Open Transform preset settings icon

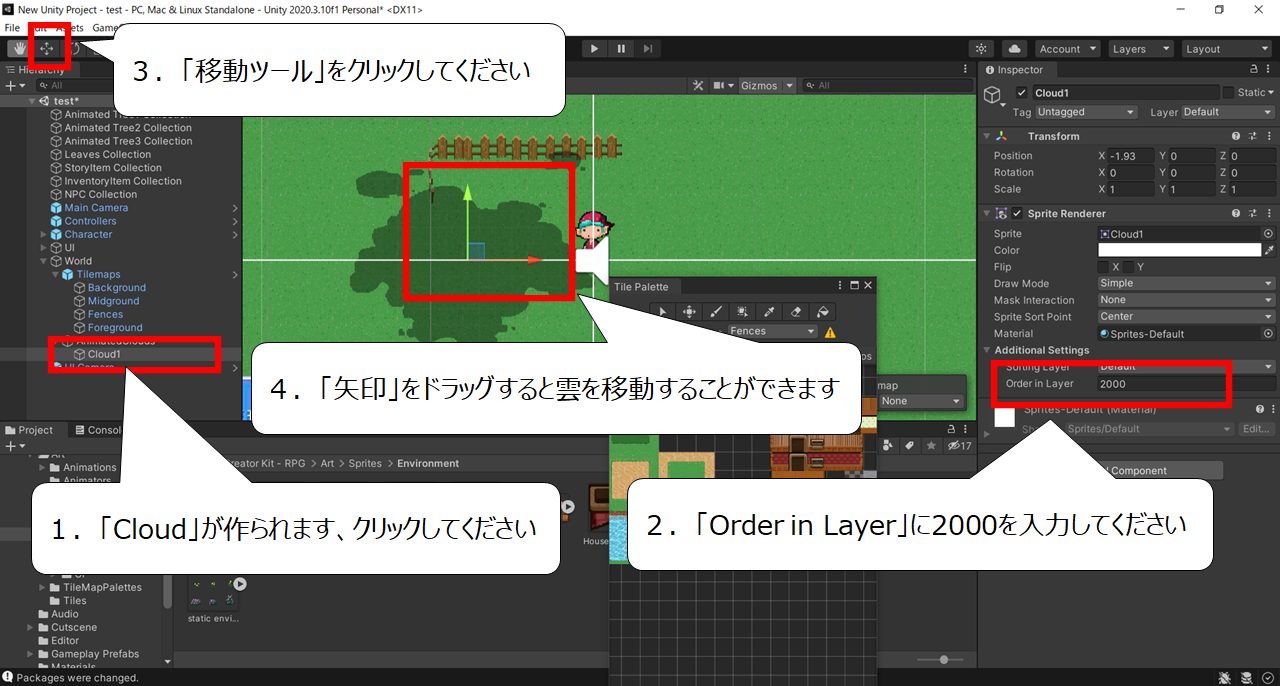1253,136
